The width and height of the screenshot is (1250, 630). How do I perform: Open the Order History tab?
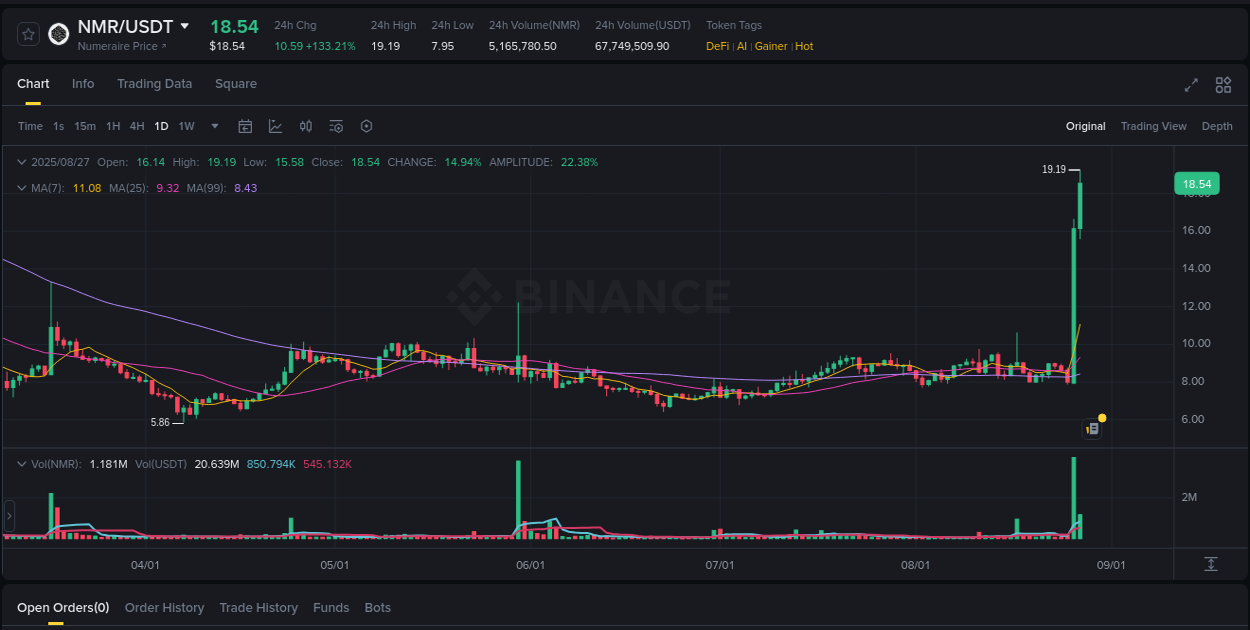click(164, 607)
